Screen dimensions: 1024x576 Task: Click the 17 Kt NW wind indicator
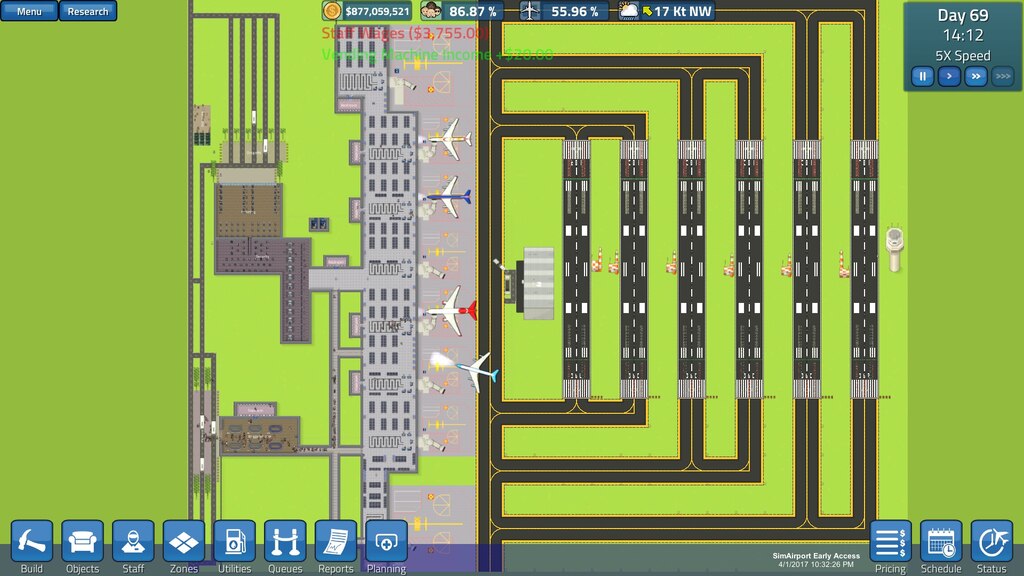pyautogui.click(x=667, y=11)
